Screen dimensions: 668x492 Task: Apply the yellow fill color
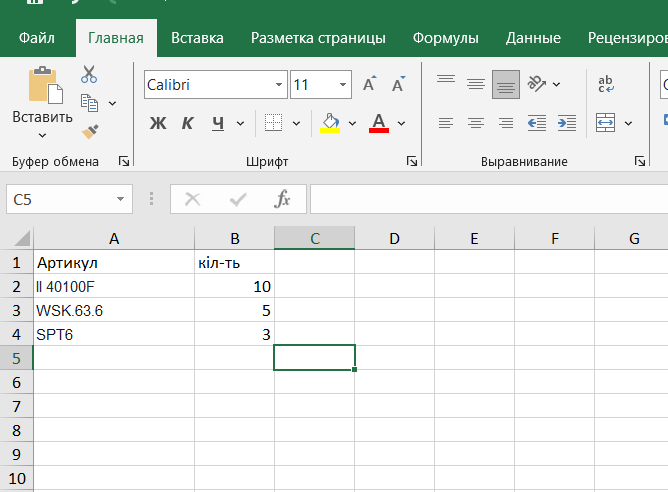click(x=330, y=124)
